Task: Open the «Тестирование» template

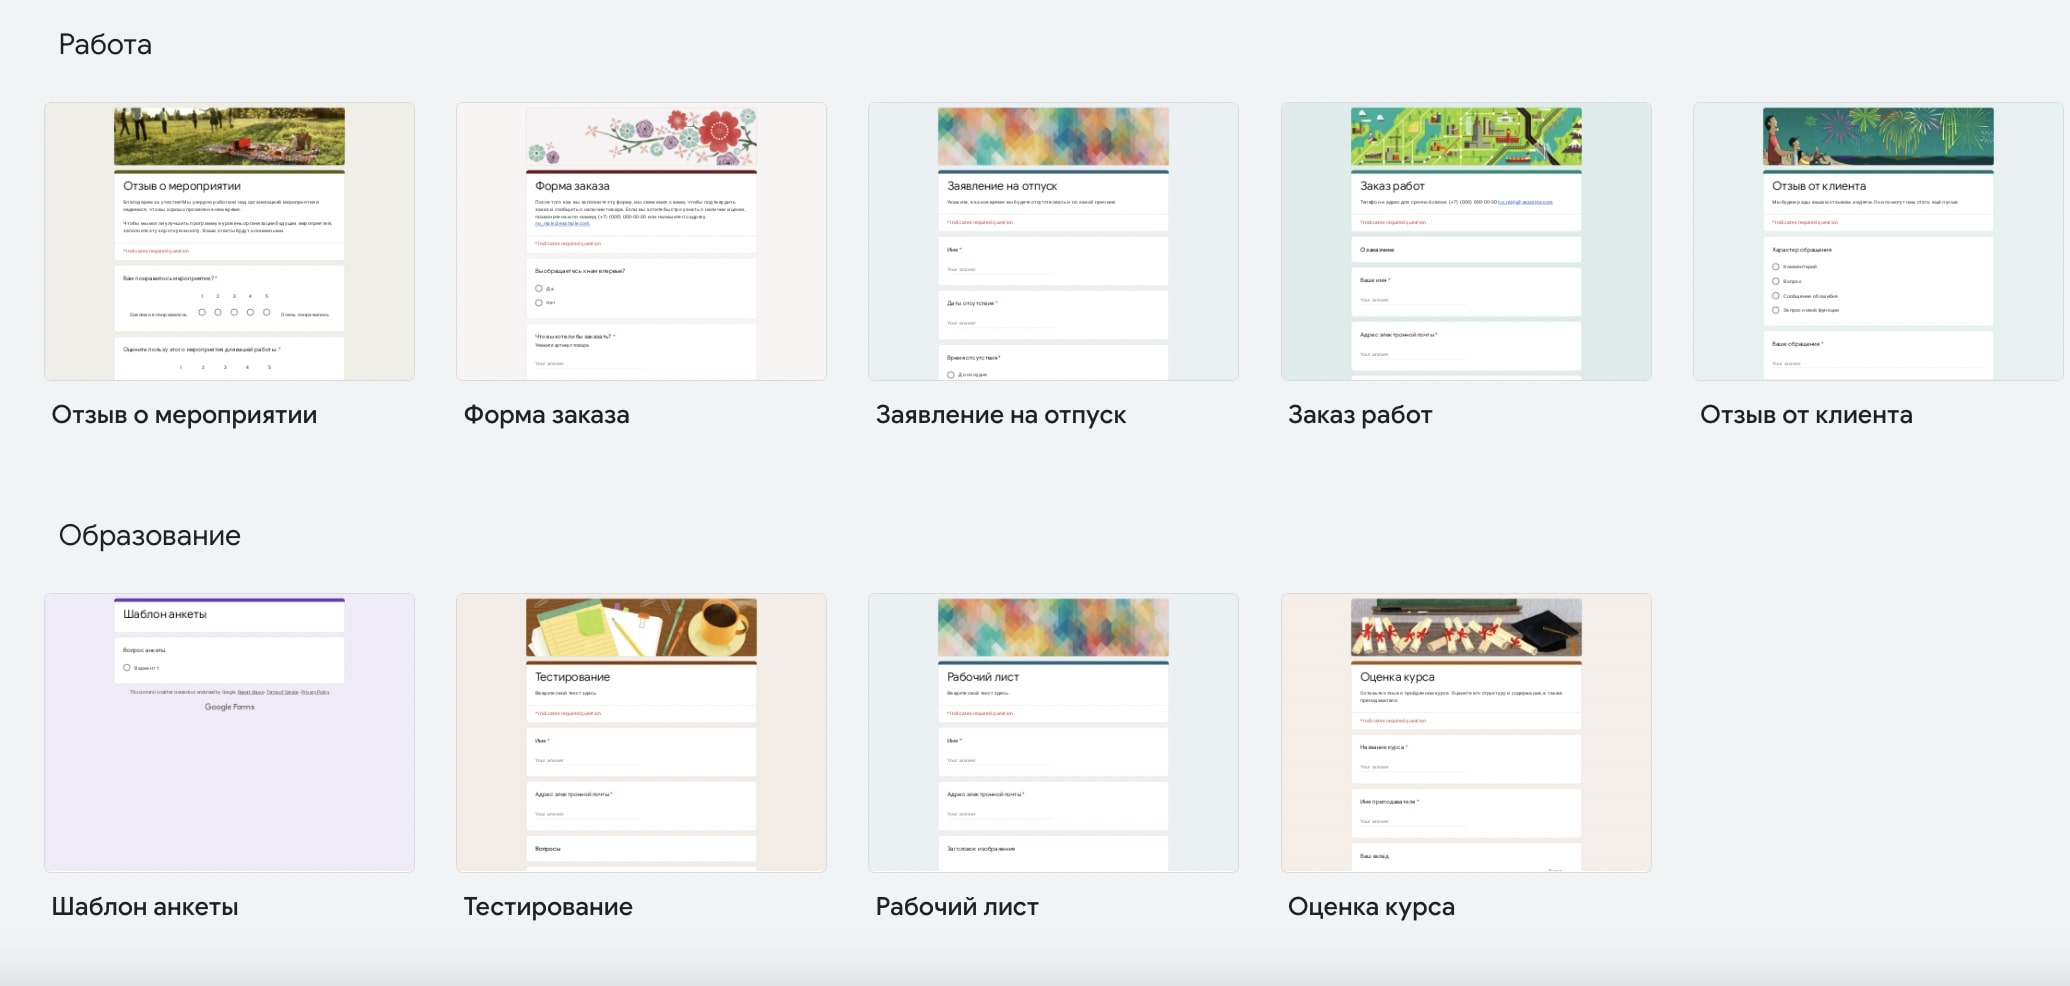Action: [641, 732]
